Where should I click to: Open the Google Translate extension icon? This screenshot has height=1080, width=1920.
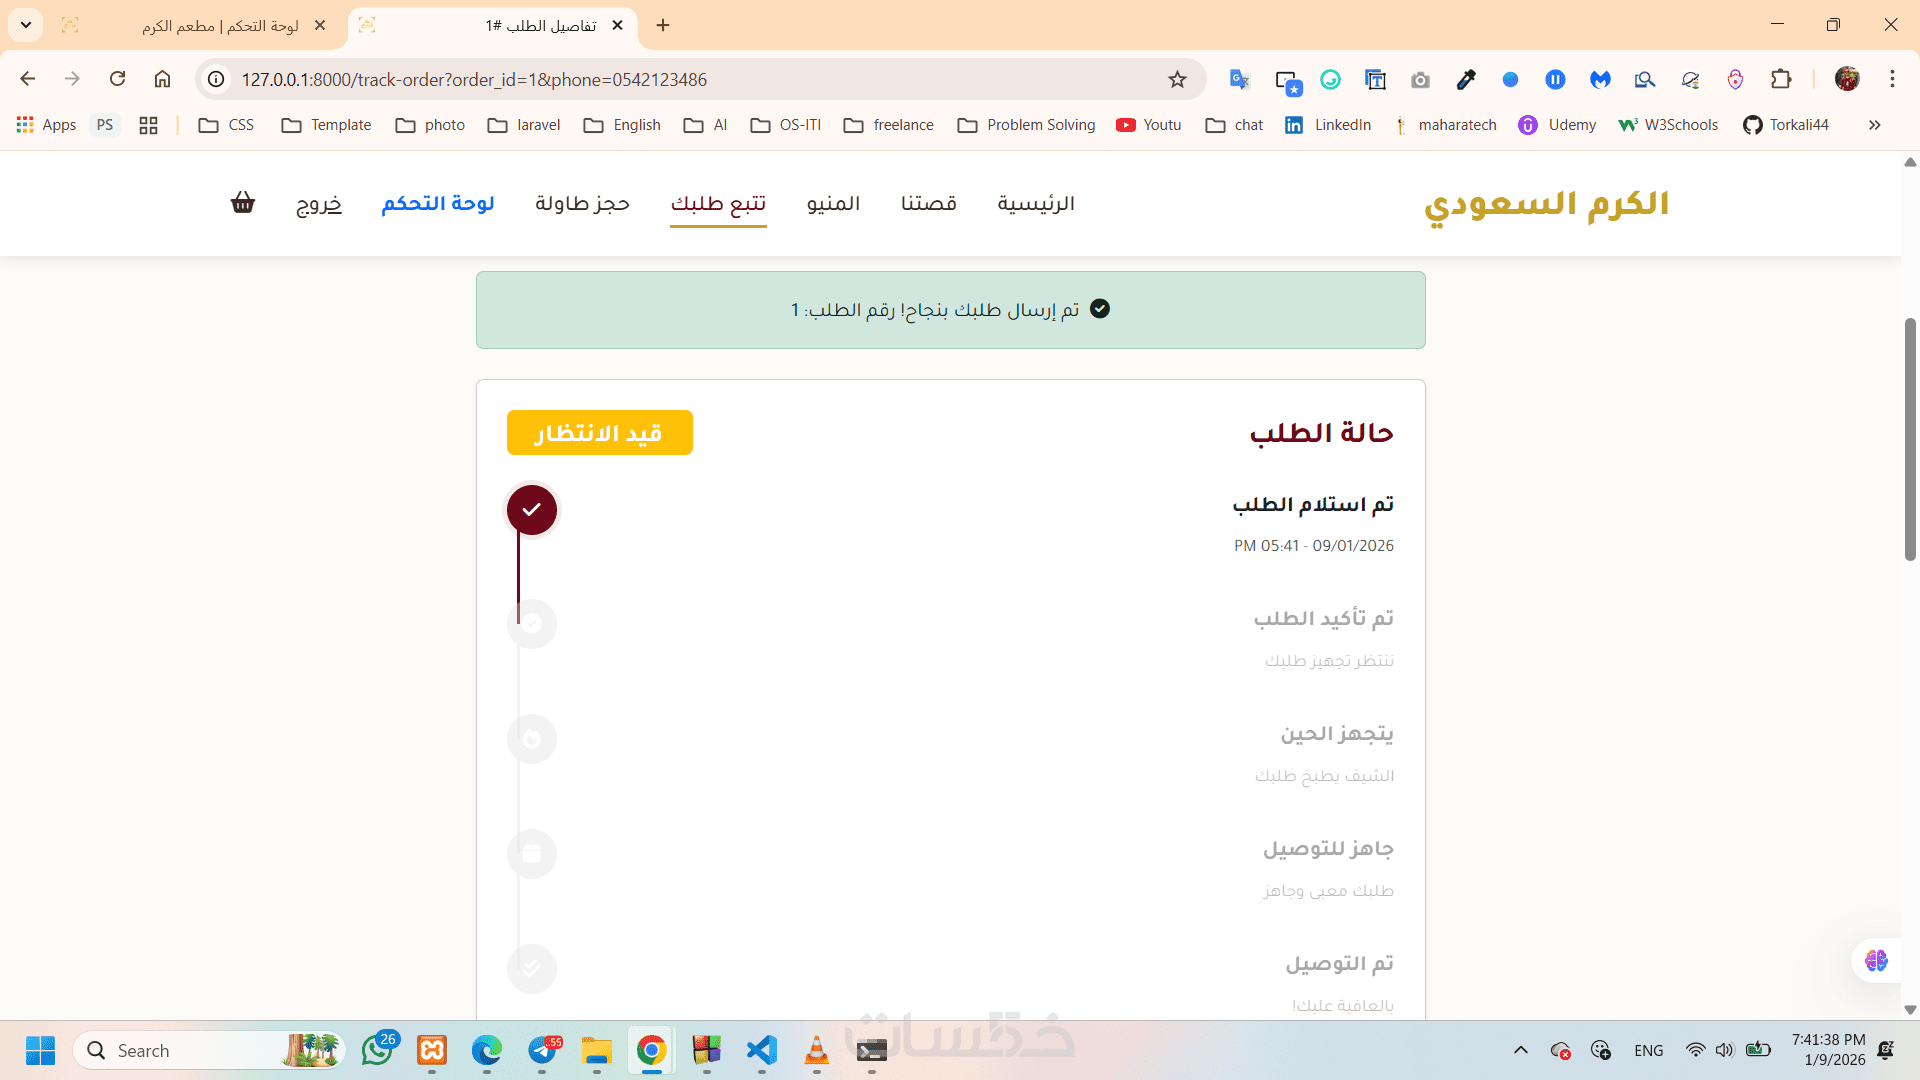[x=1239, y=80]
